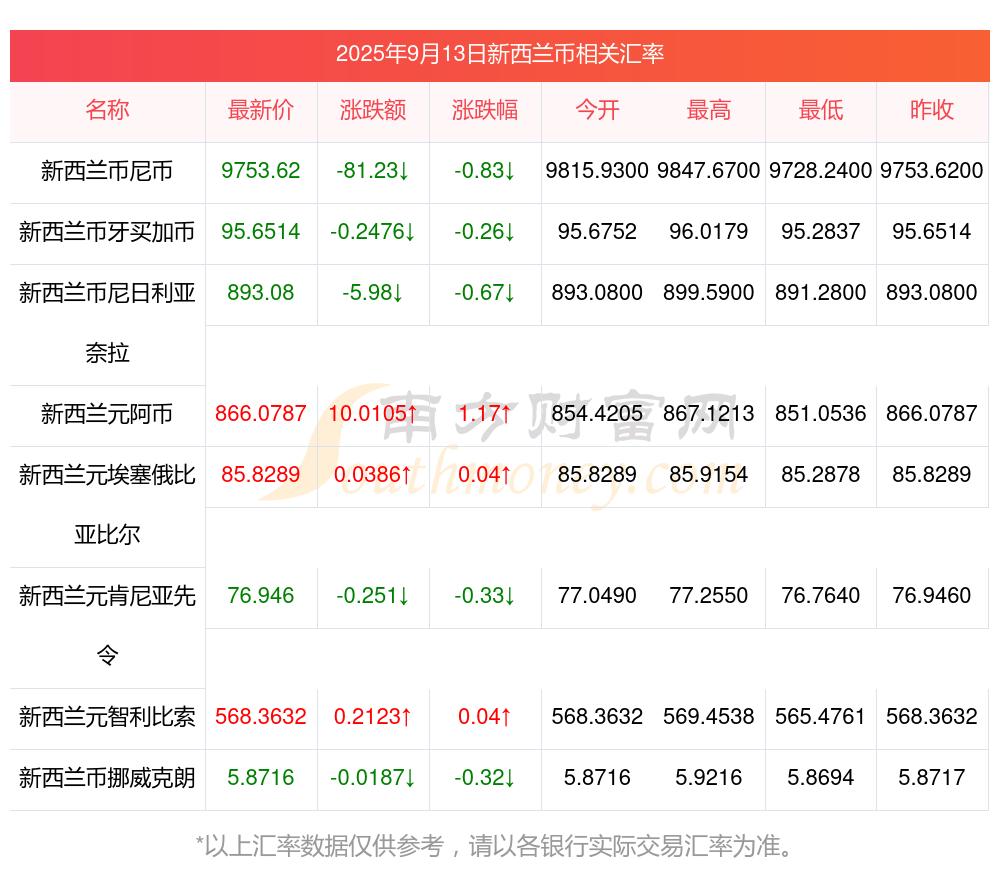This screenshot has width=1000, height=877.
Task: Click low value 891.2800
Action: pos(821,292)
